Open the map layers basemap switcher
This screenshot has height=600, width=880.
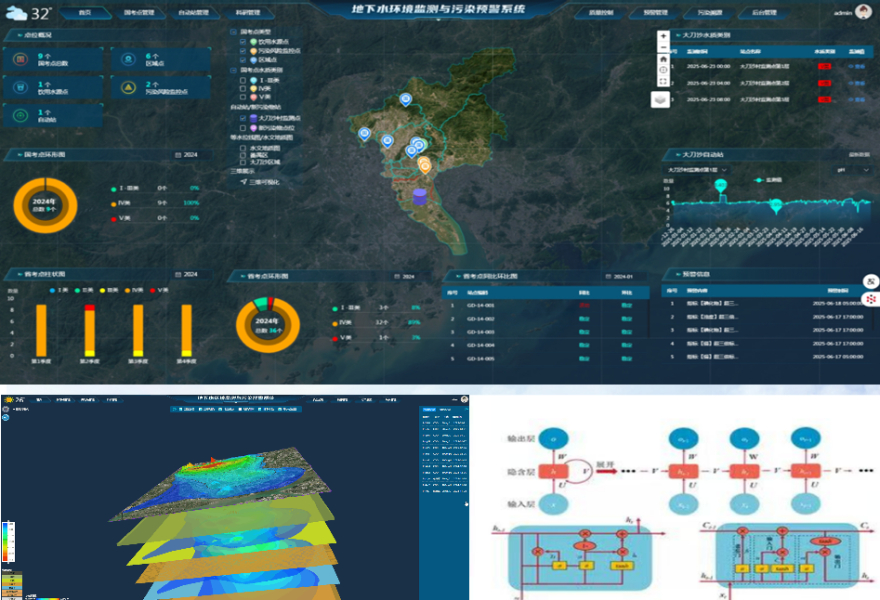(x=660, y=99)
